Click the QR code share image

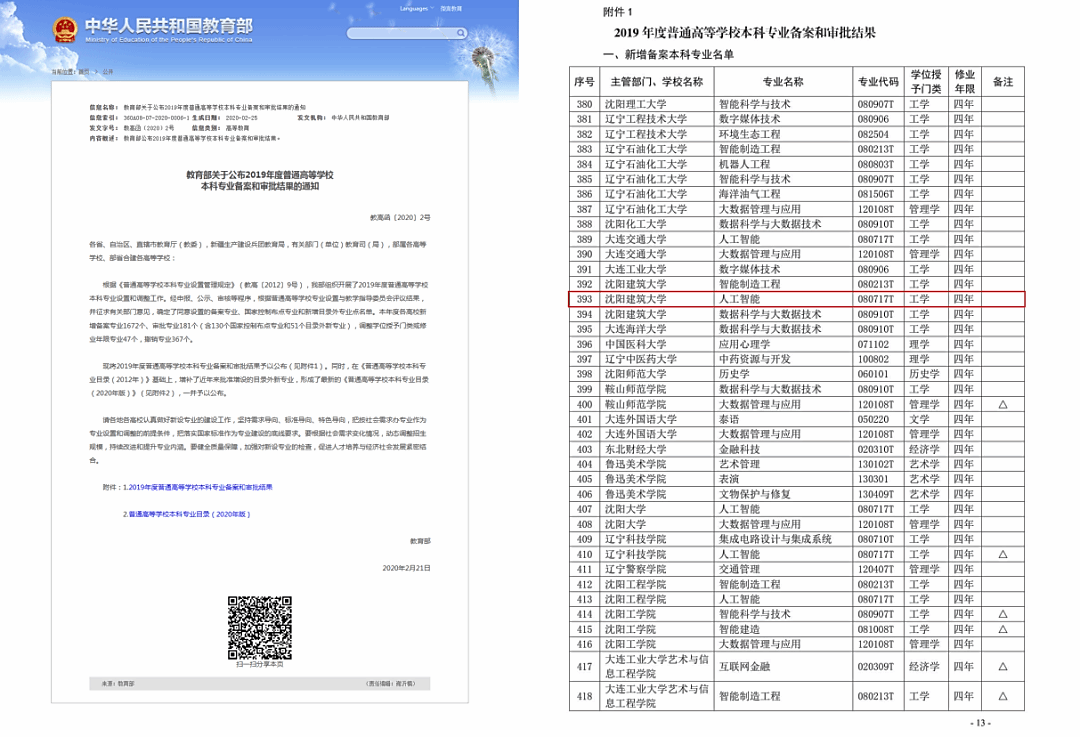coord(259,627)
